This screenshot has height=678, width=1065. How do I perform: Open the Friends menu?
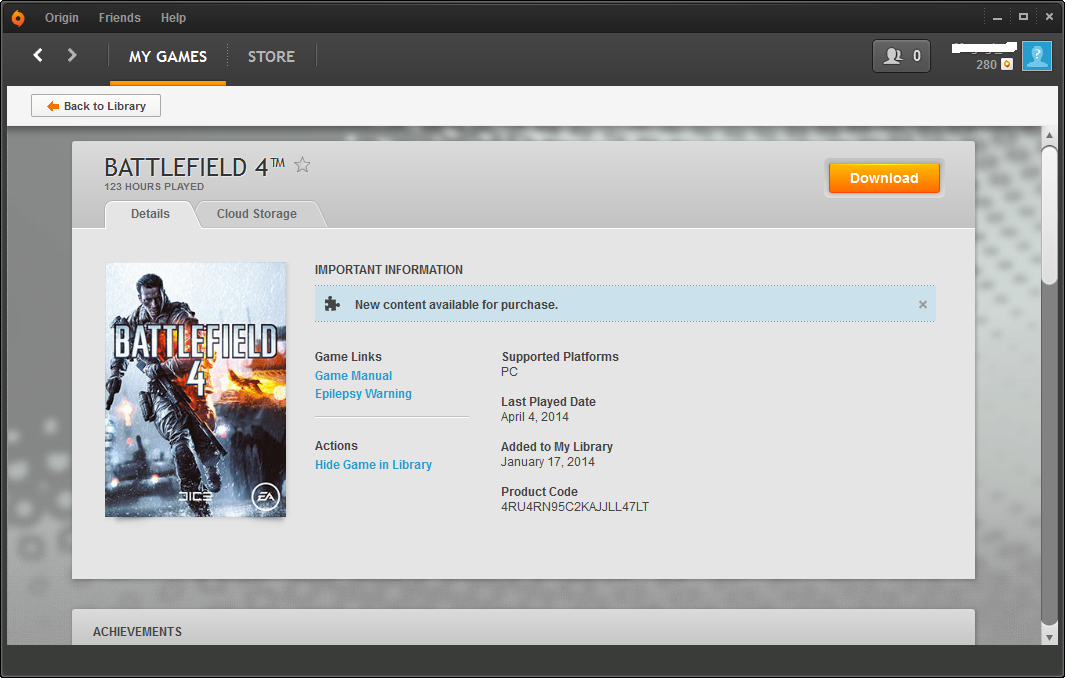coord(120,18)
